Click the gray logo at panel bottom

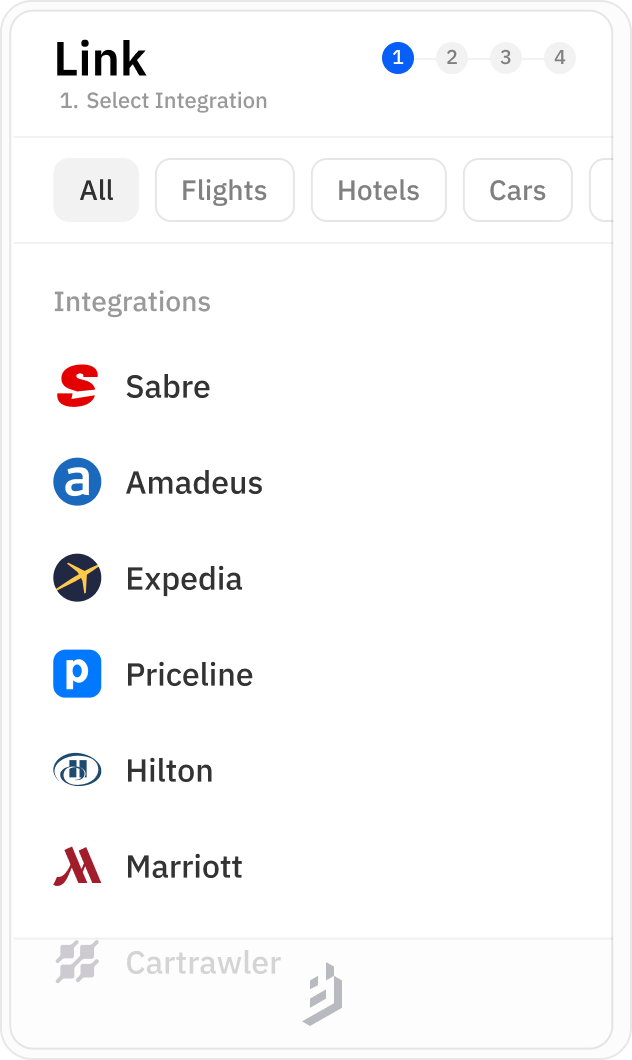tap(323, 995)
